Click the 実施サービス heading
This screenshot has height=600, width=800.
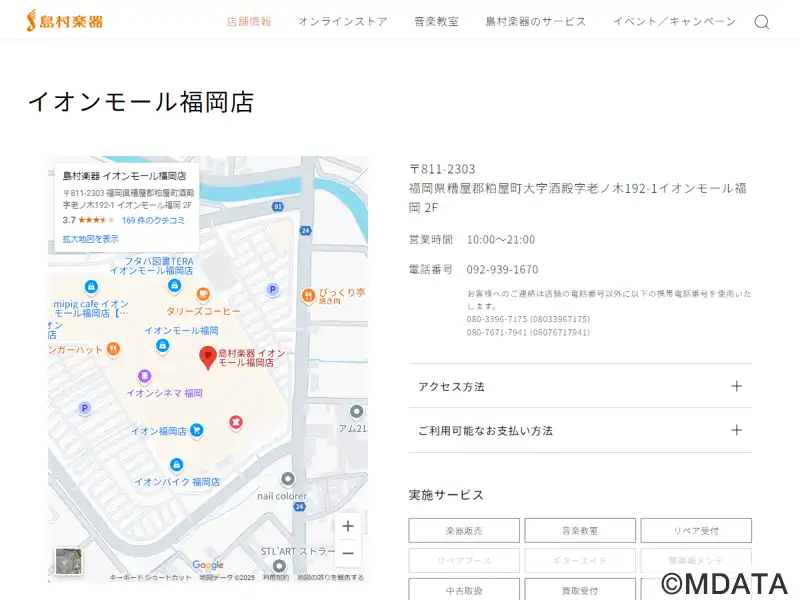[446, 495]
